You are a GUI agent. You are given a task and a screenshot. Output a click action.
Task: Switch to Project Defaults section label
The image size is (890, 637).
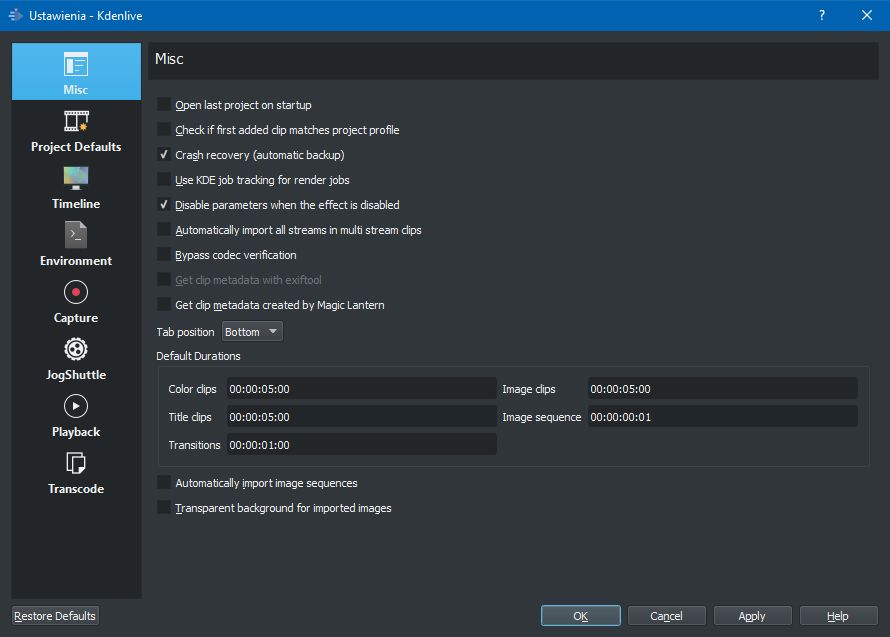click(x=76, y=146)
